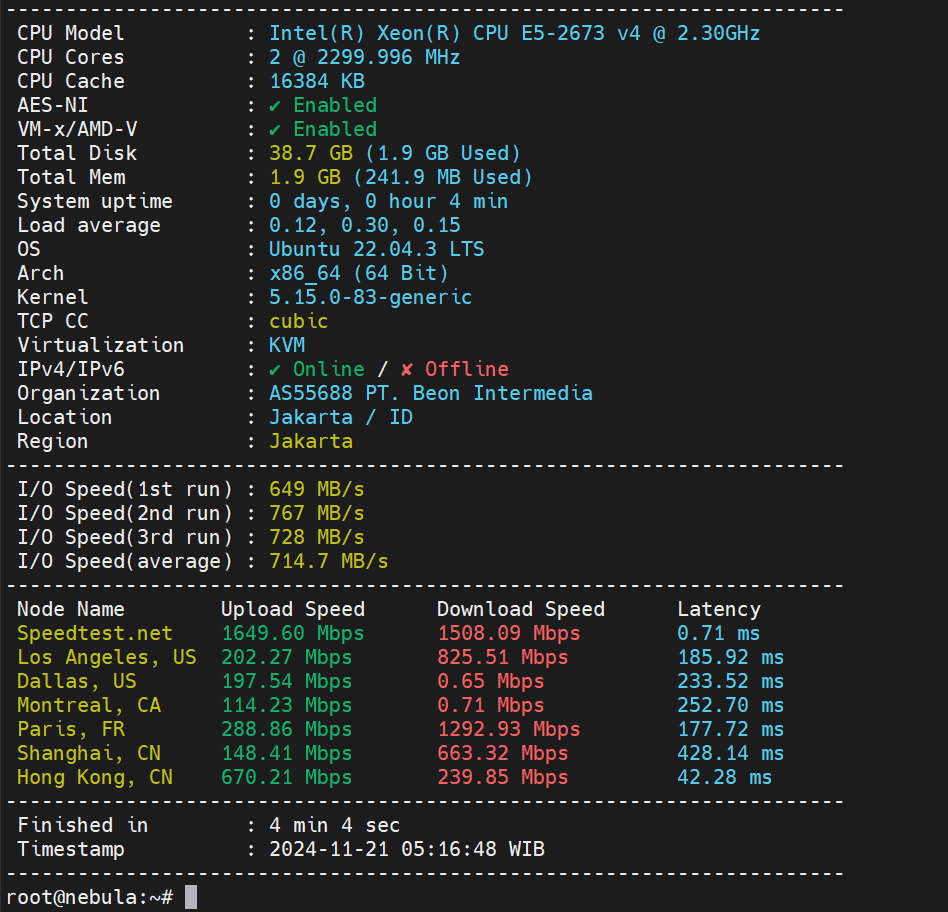Click the Upload Speed column header
The width and height of the screenshot is (948, 912).
(293, 609)
